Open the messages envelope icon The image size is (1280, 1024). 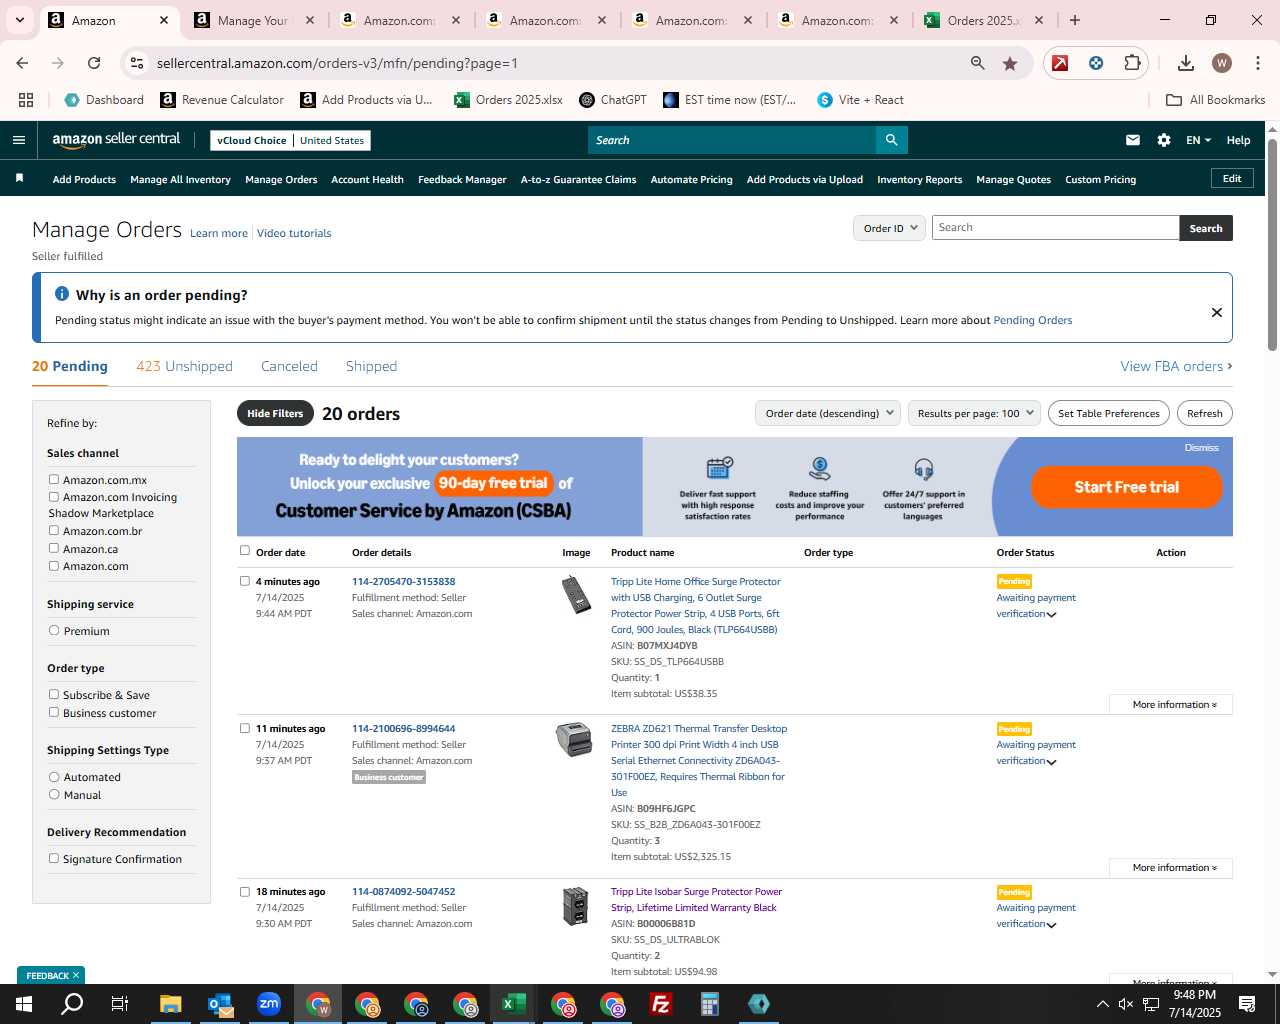[1133, 140]
